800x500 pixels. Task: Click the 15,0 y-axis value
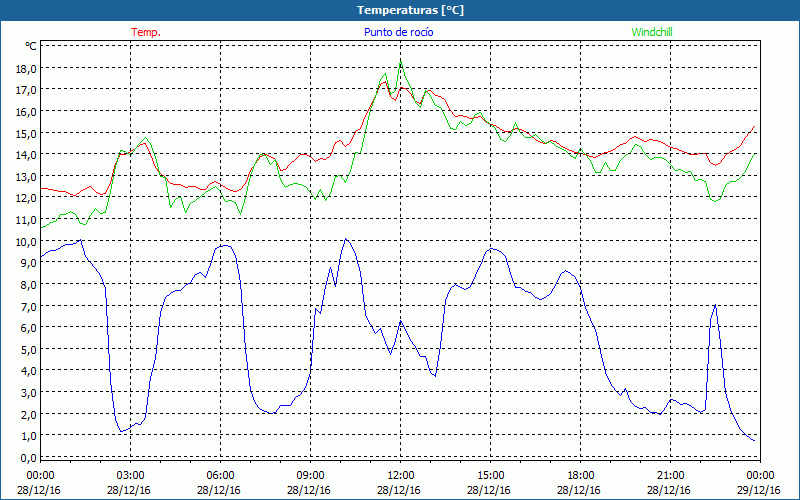pos(28,134)
